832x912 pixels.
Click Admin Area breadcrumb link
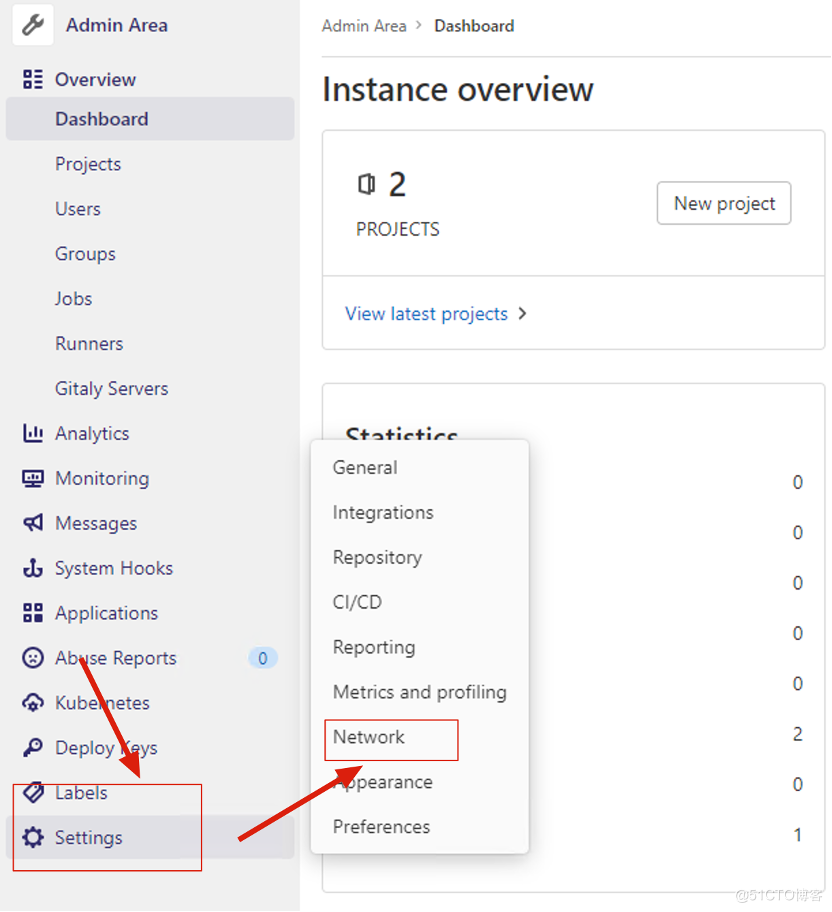(364, 26)
